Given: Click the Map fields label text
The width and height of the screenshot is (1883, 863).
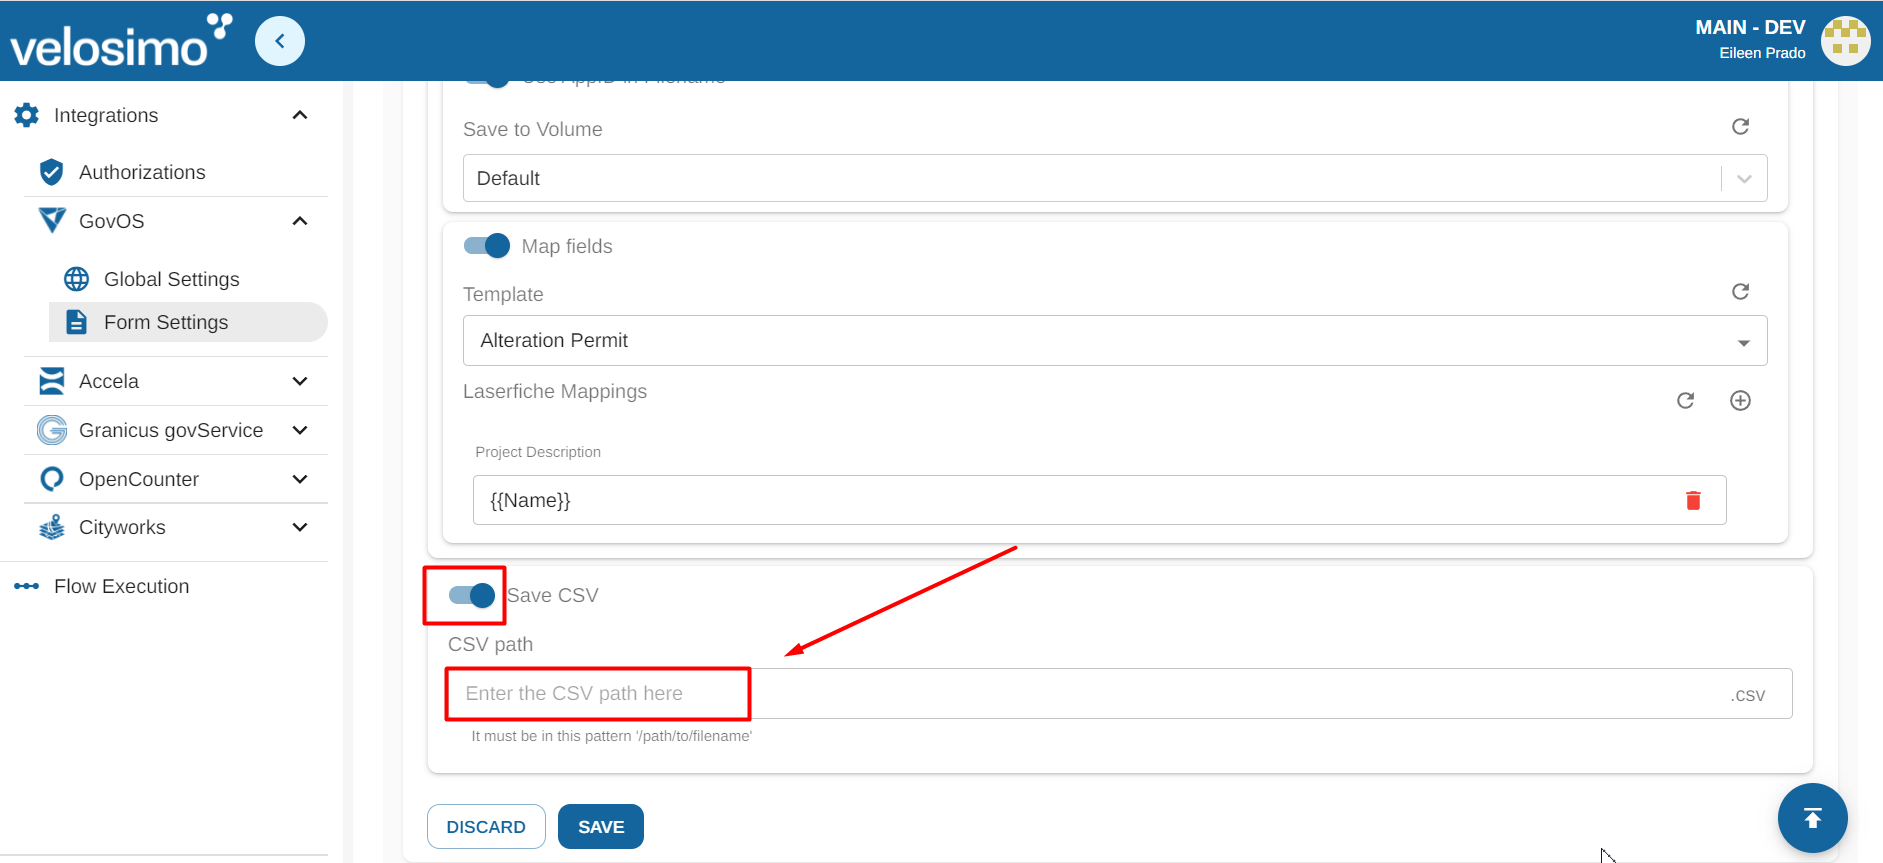Looking at the screenshot, I should (567, 246).
